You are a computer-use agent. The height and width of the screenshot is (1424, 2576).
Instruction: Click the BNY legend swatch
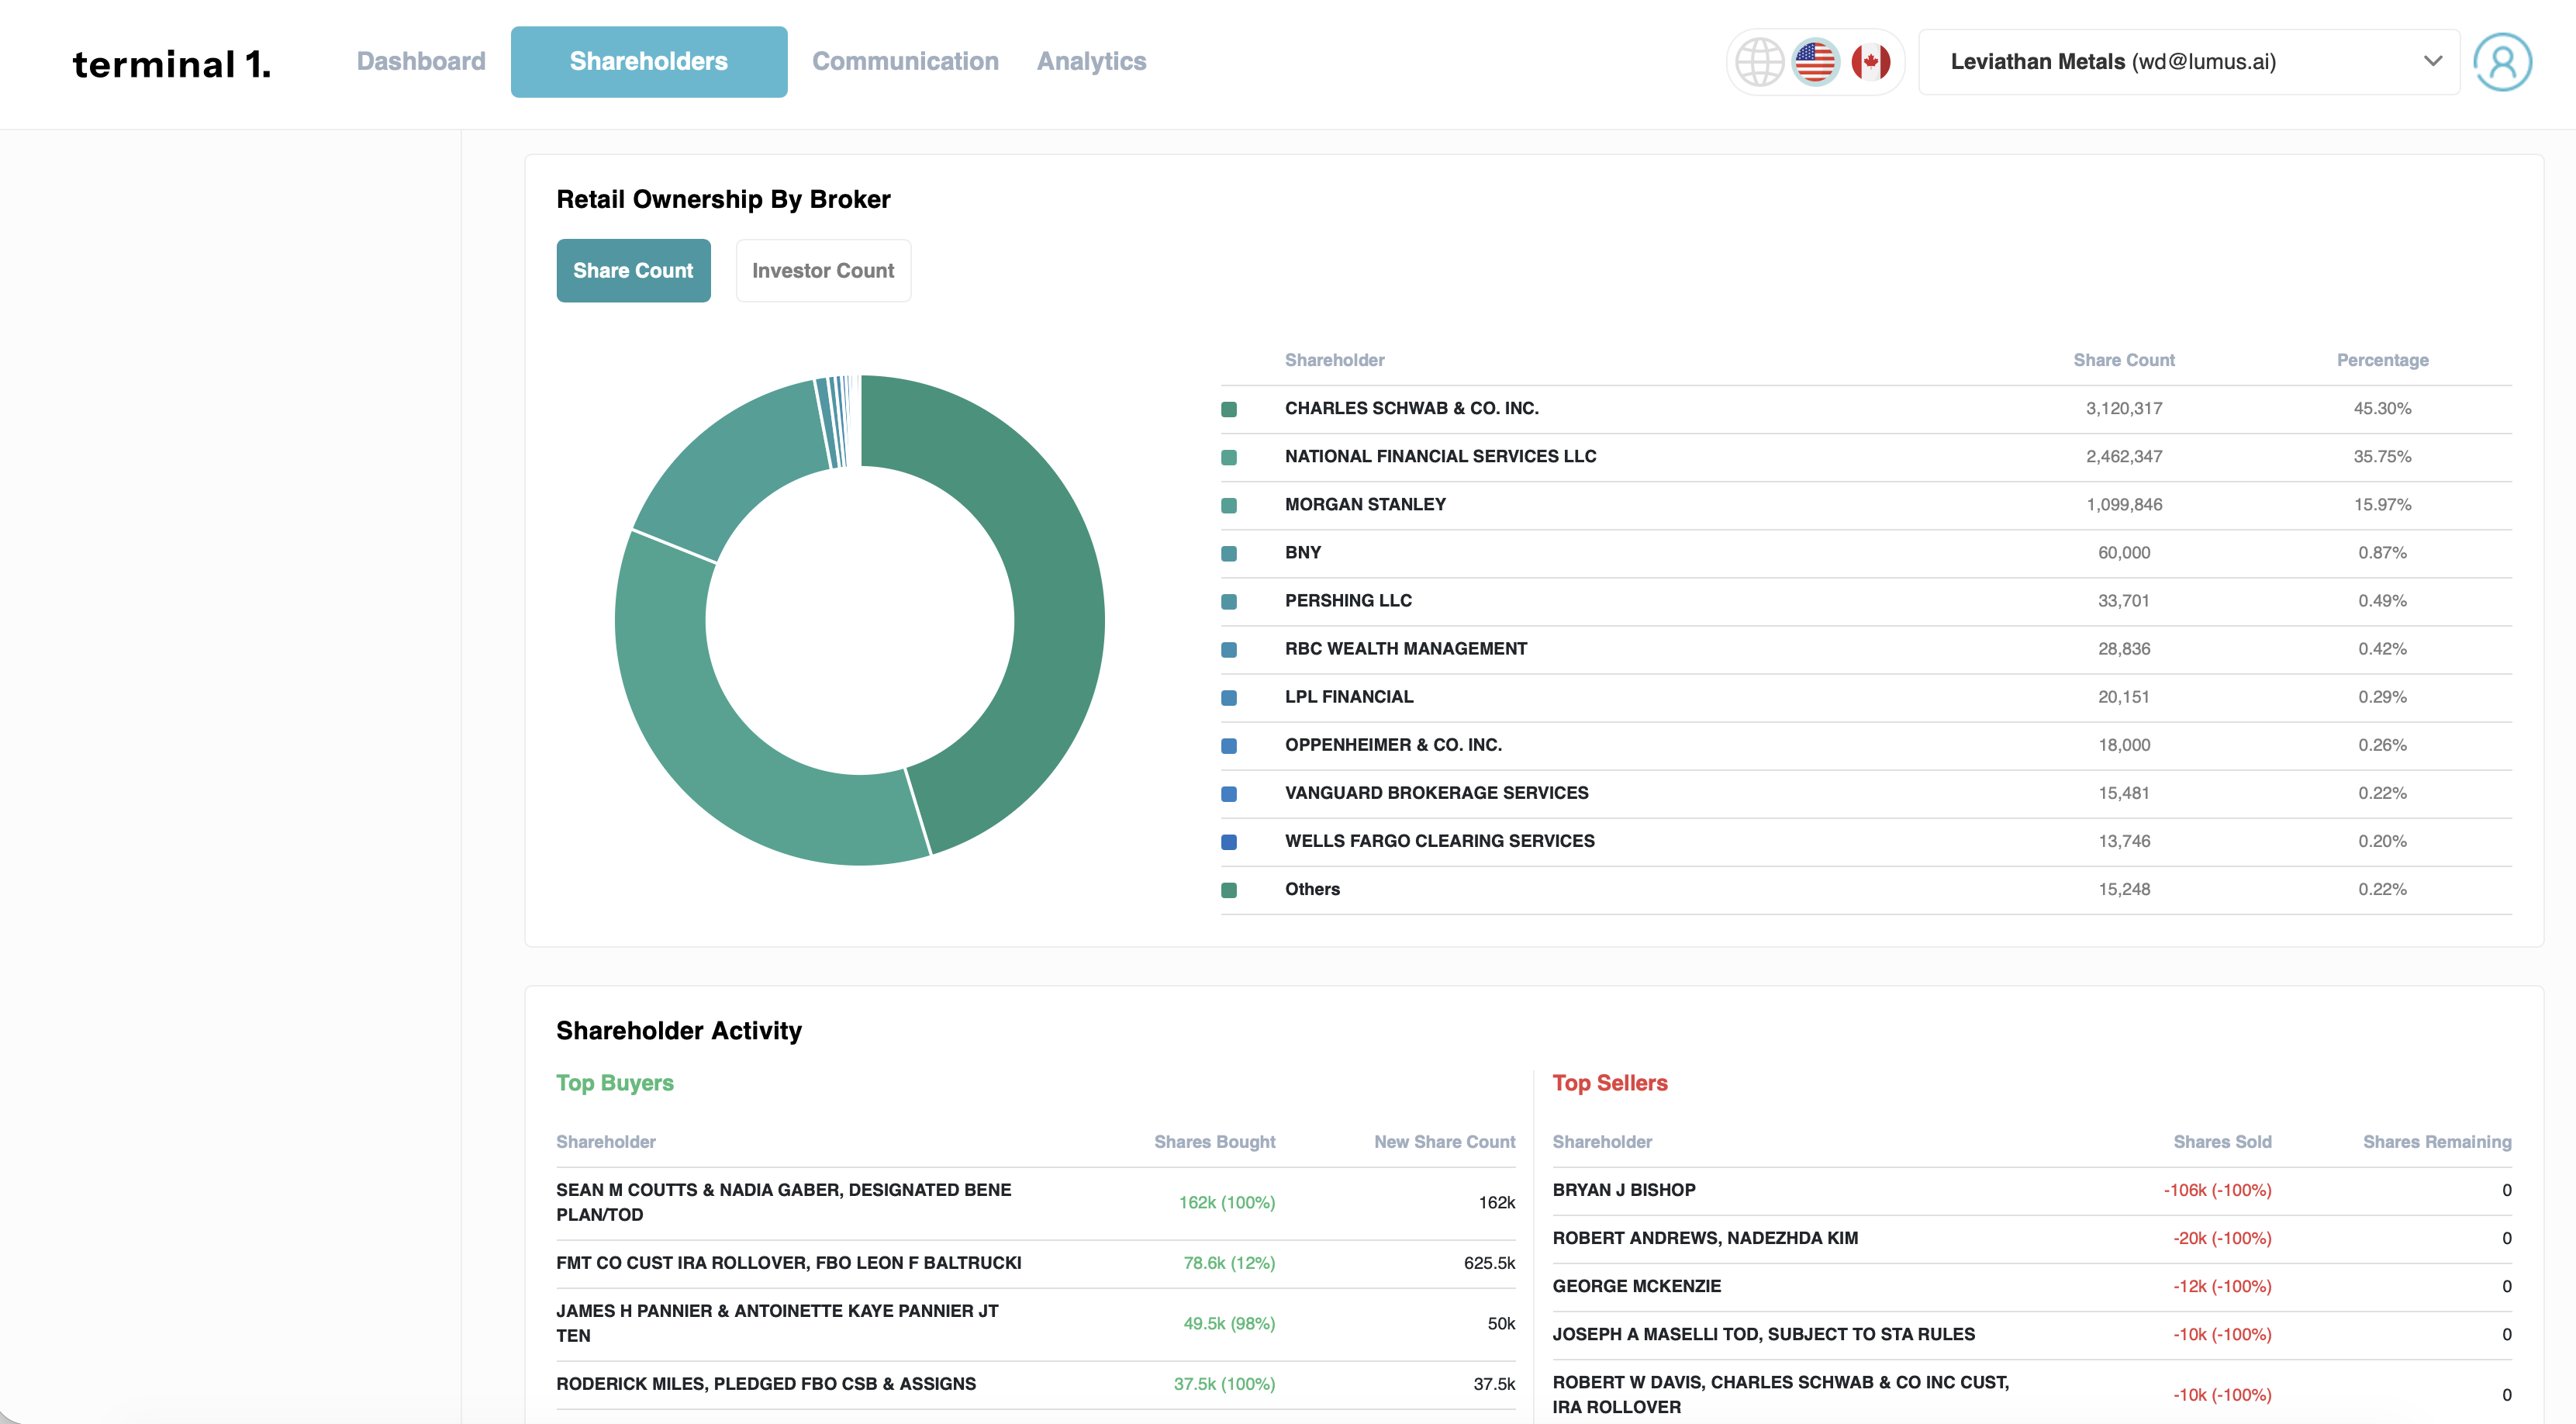(1229, 553)
